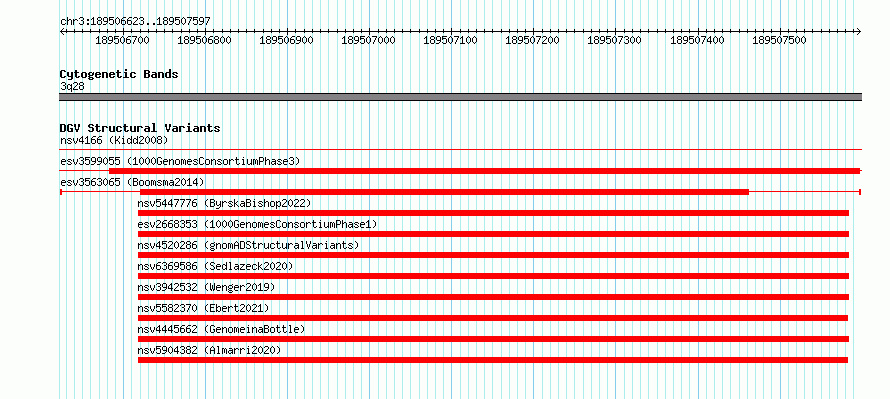Screen dimensions: 890x399
Task: Click the red bar for esv3563065
Action: (444, 192)
